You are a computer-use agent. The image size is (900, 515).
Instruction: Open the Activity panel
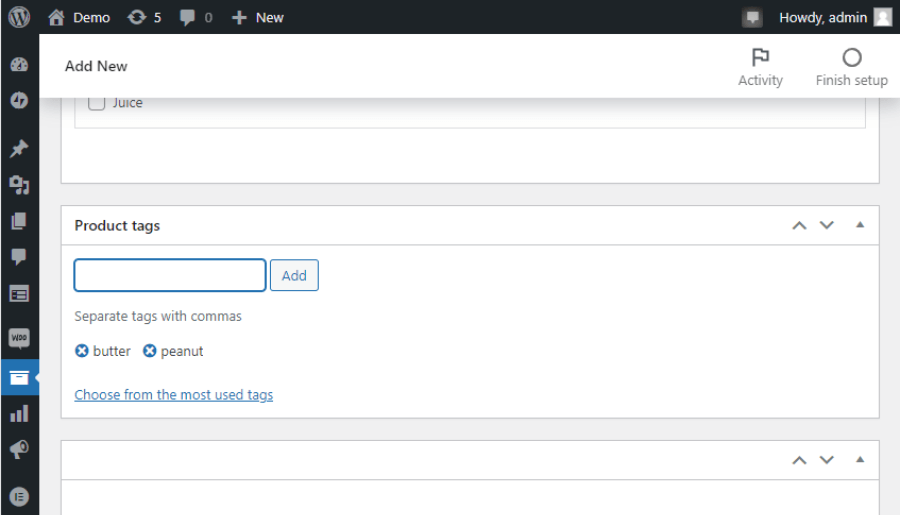click(x=760, y=67)
